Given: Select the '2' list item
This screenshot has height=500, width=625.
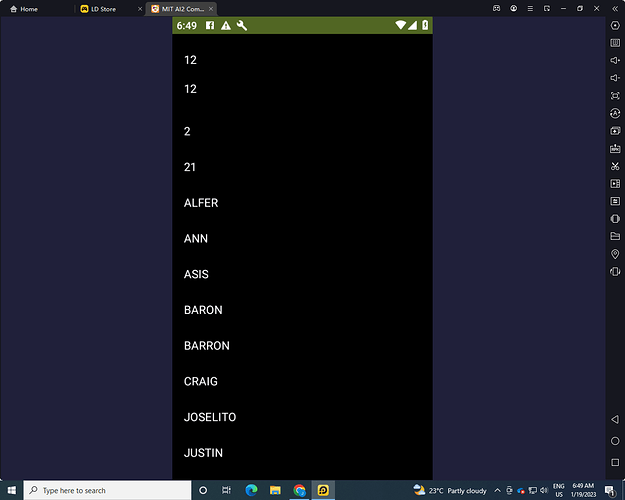Looking at the screenshot, I should (x=302, y=131).
